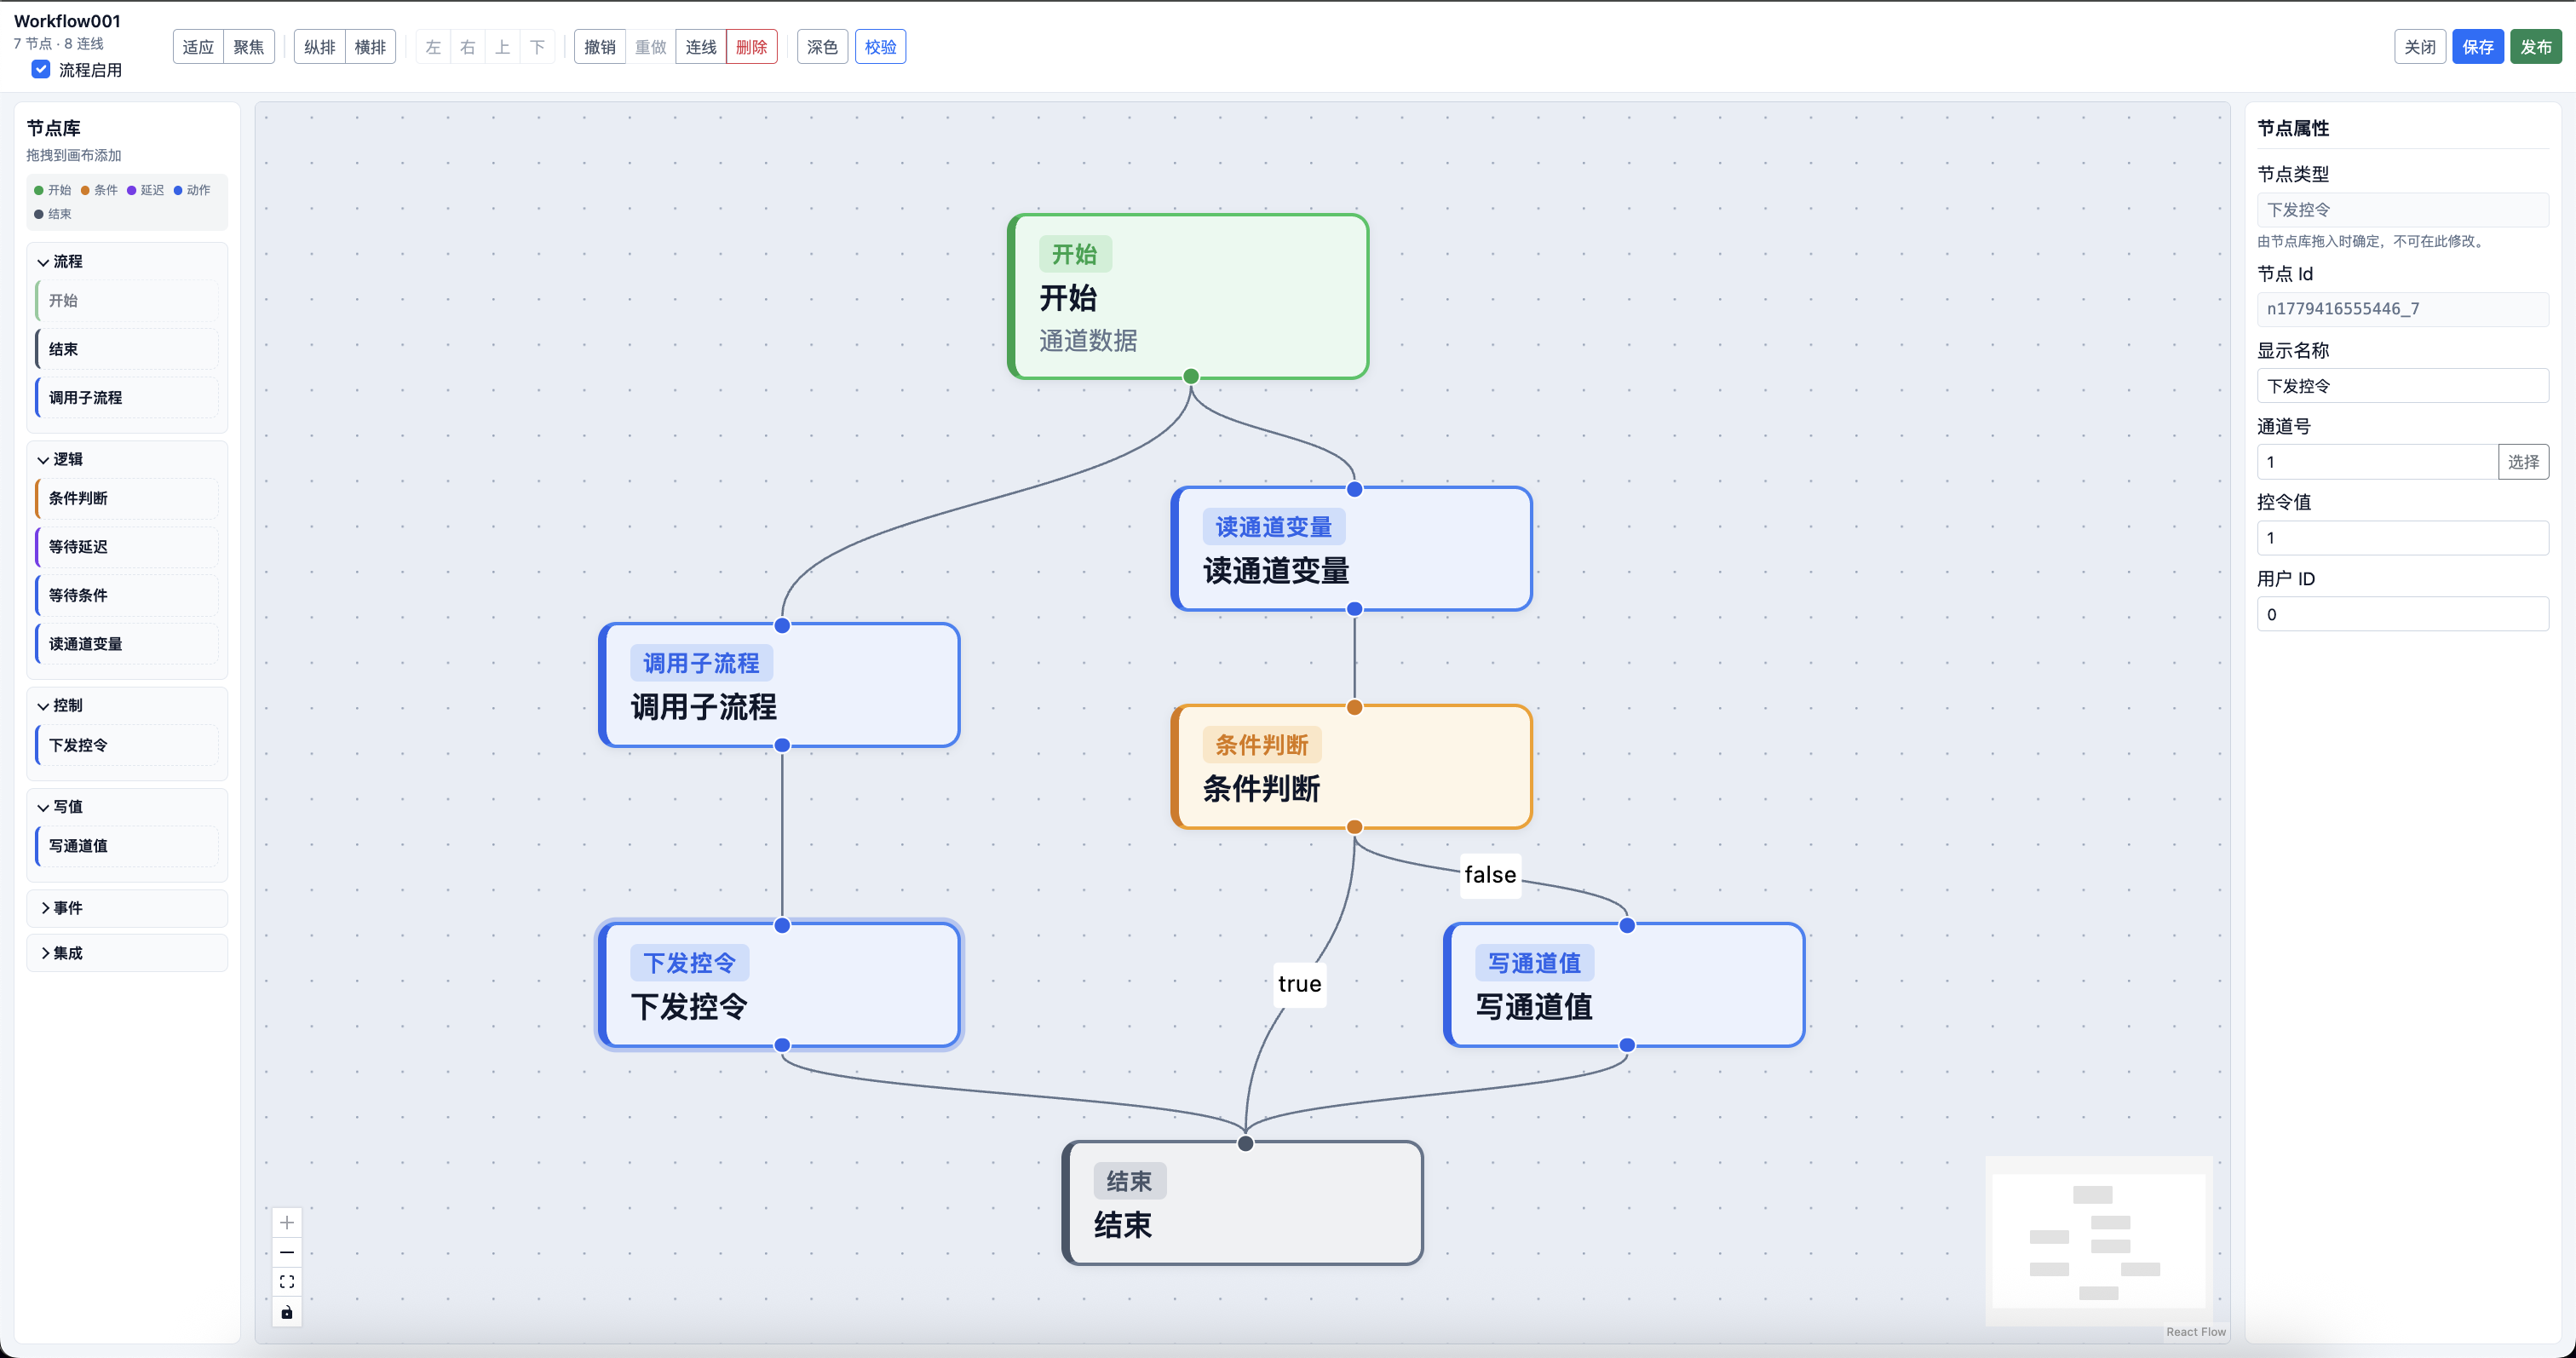
Task: Click the 右 align button
Action: [x=468, y=47]
